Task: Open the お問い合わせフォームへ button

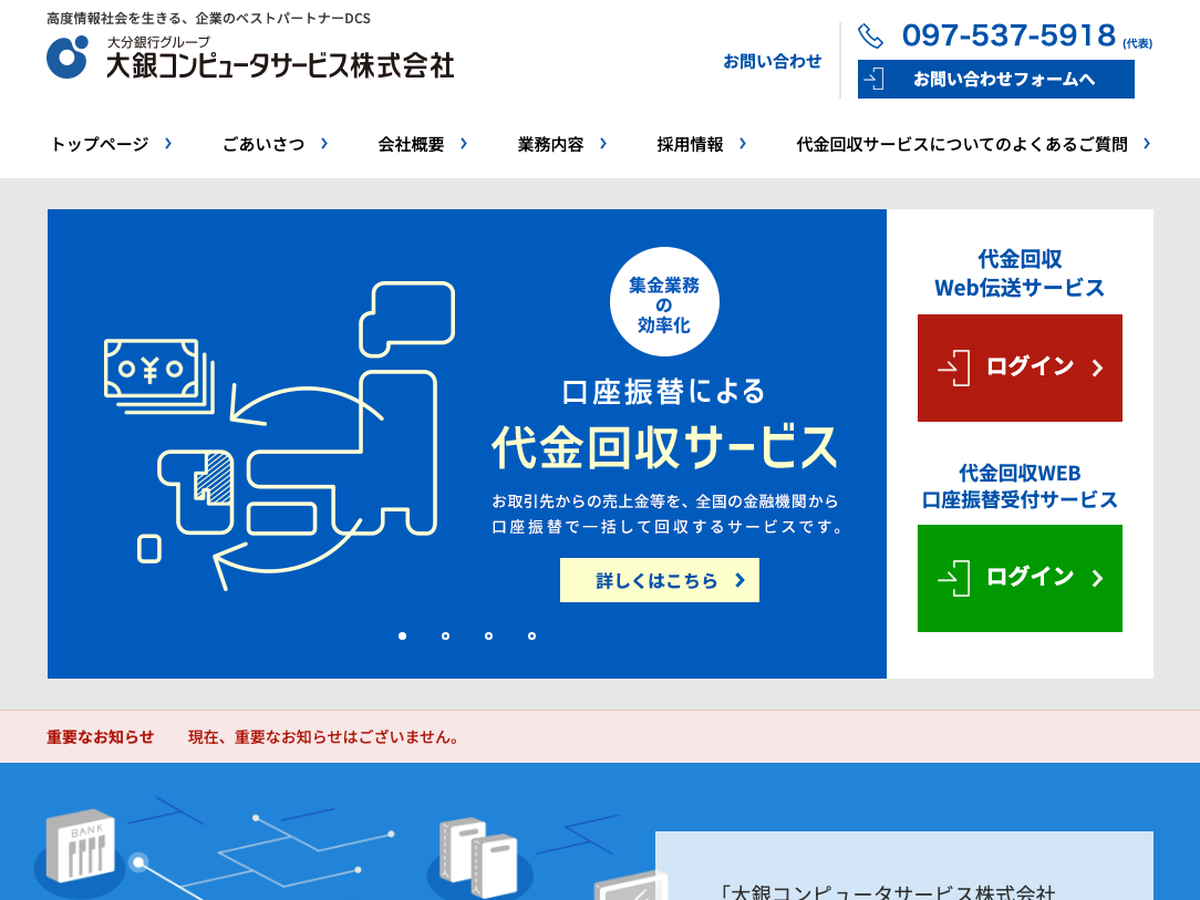Action: click(x=996, y=79)
